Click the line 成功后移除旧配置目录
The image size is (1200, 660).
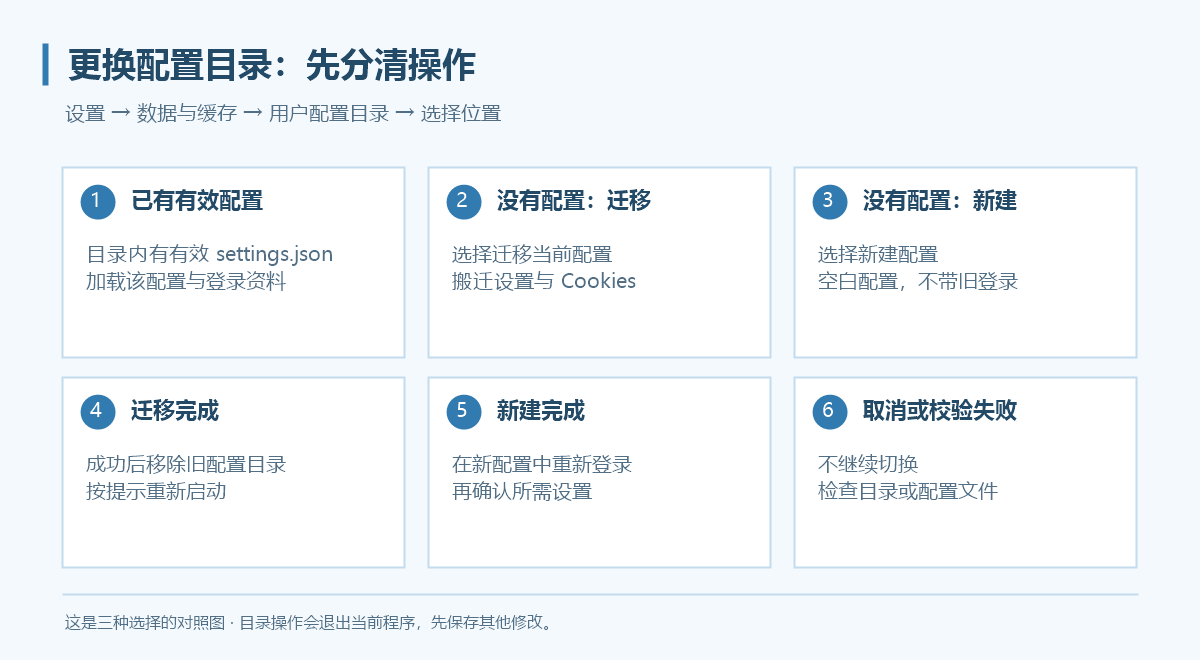point(186,464)
